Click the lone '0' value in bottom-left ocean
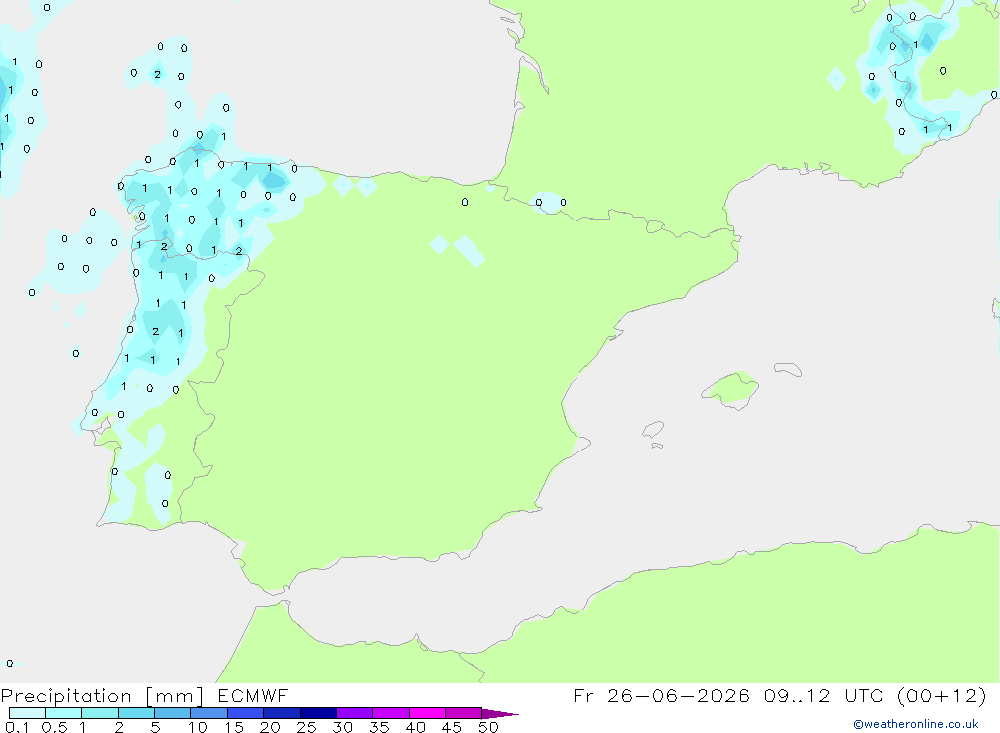The height and width of the screenshot is (733, 1000). pos(10,663)
